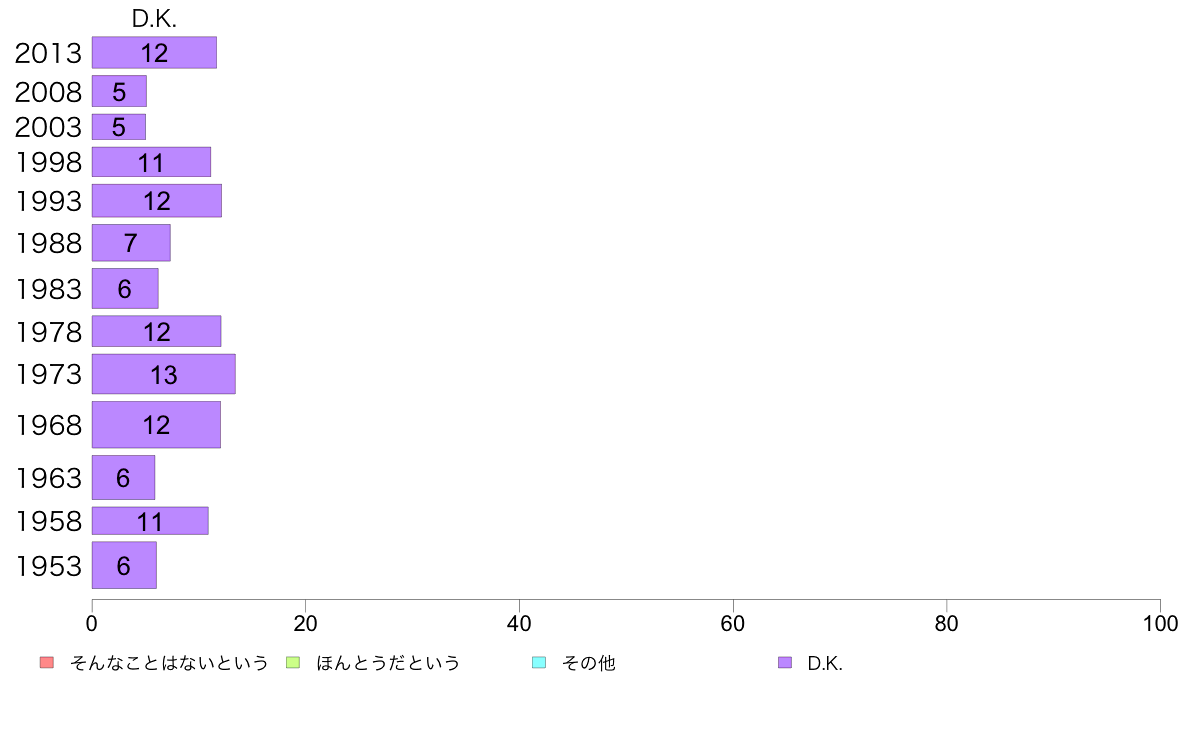Click the 1963 bar with value 6
This screenshot has height=736, width=1188.
pyautogui.click(x=123, y=478)
